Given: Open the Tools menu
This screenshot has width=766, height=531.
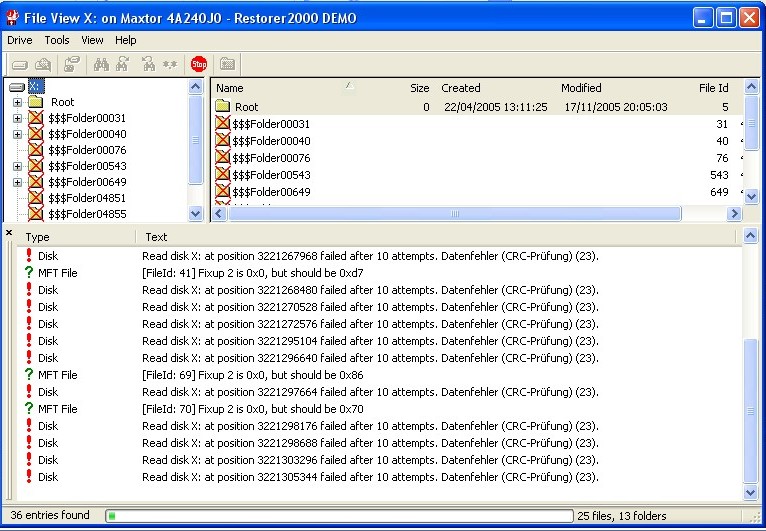Looking at the screenshot, I should click(x=57, y=40).
